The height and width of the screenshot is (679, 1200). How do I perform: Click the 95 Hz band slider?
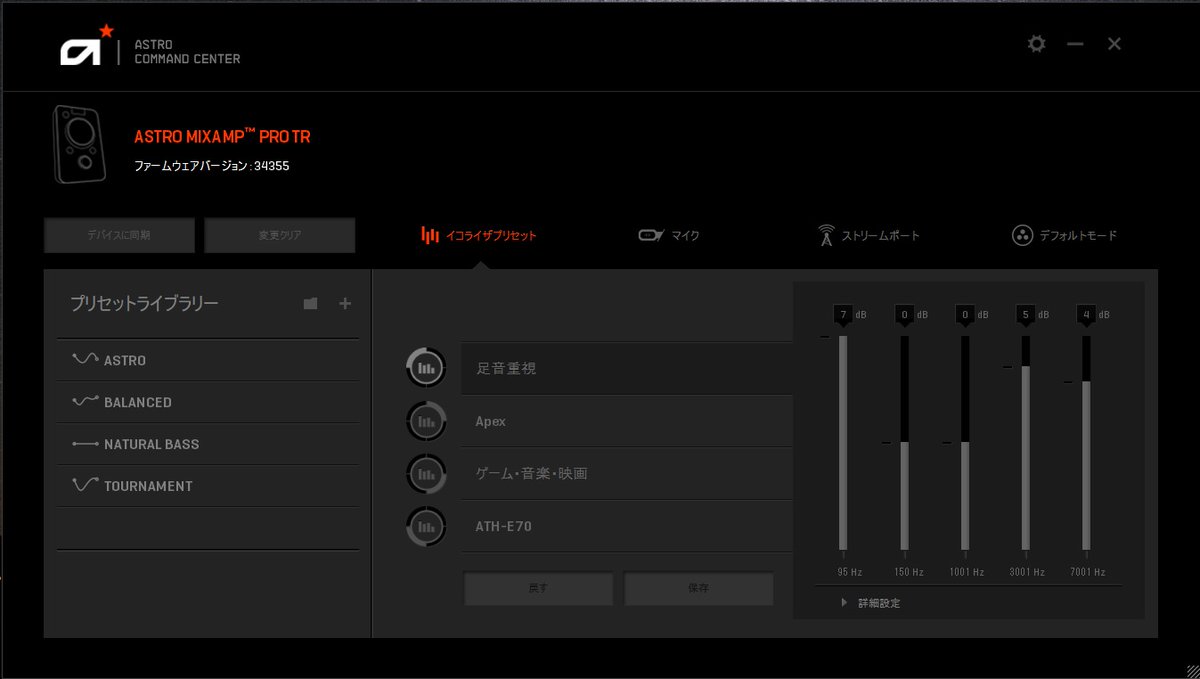[843, 443]
